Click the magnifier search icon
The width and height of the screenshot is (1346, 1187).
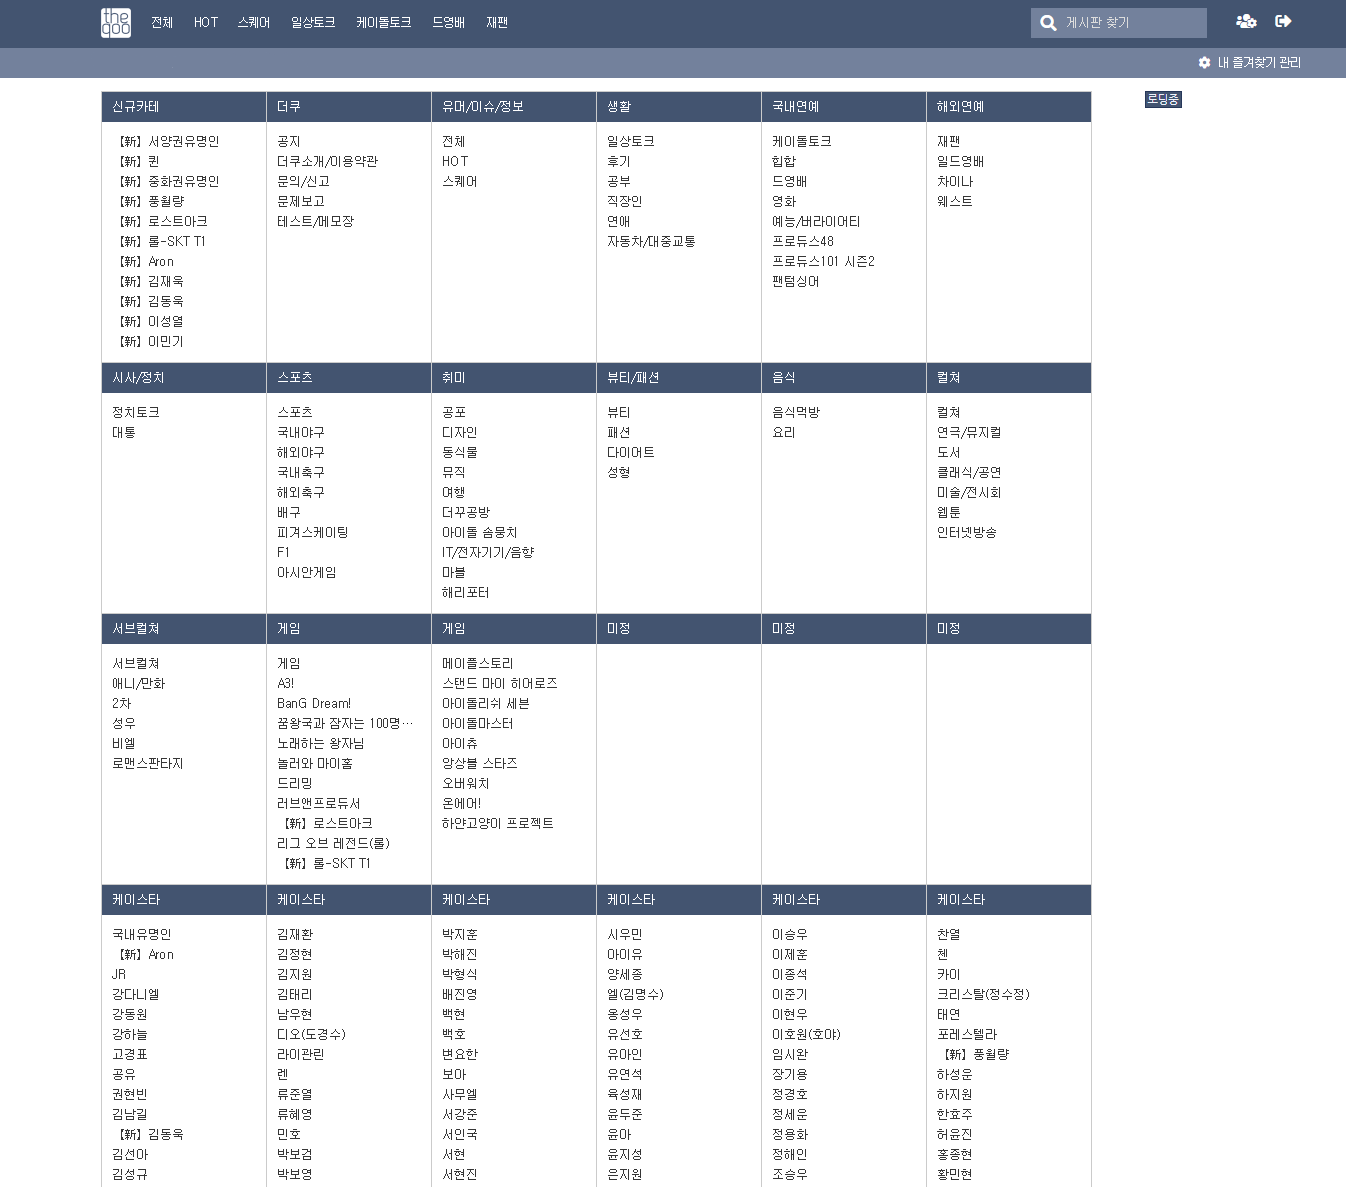(x=1048, y=23)
